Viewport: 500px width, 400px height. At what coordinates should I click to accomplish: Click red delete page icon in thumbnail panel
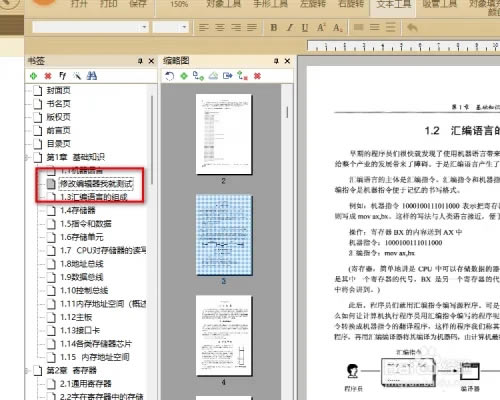point(257,76)
